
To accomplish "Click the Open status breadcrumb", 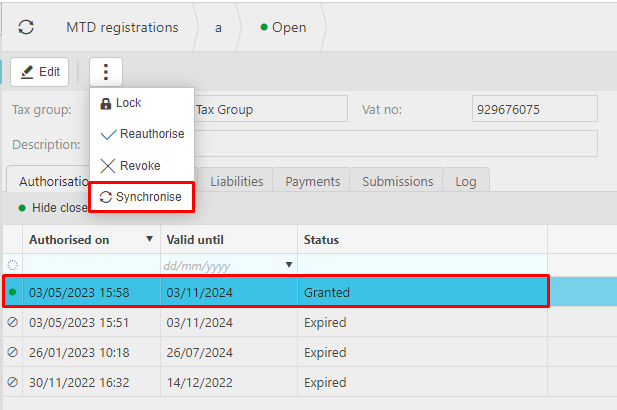I will pyautogui.click(x=283, y=28).
